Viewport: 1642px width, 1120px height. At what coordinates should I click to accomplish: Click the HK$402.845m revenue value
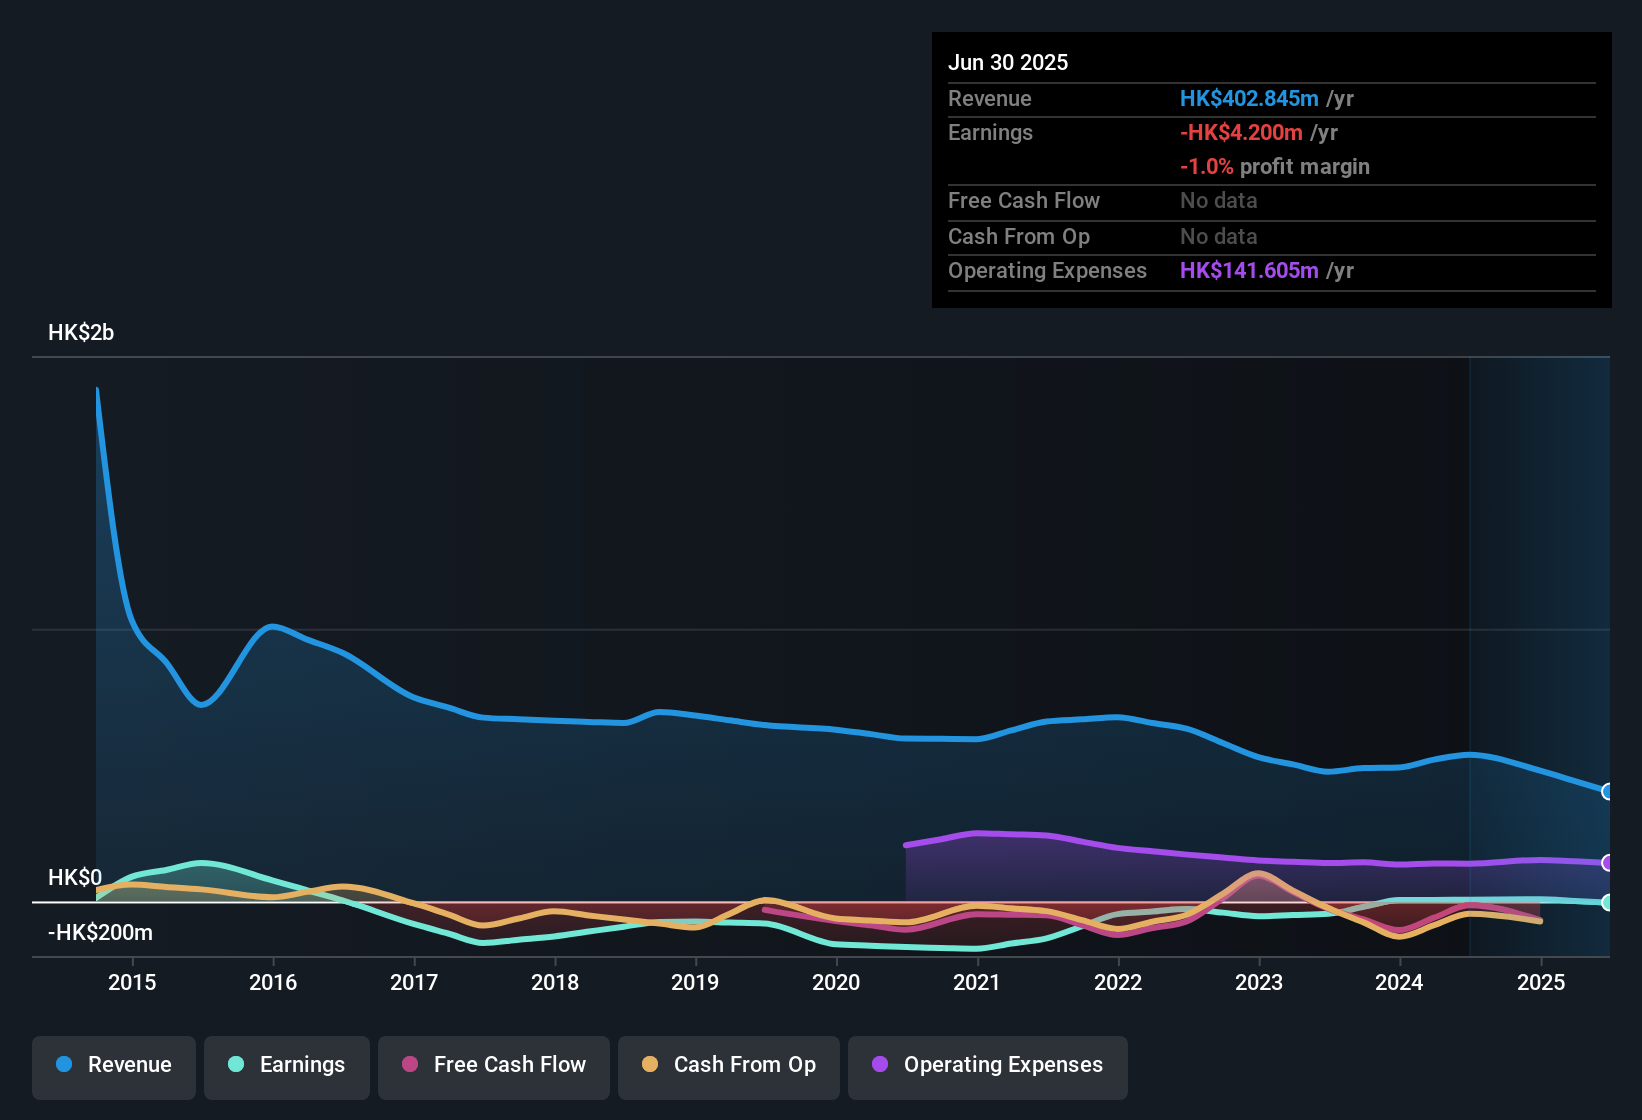(1248, 99)
